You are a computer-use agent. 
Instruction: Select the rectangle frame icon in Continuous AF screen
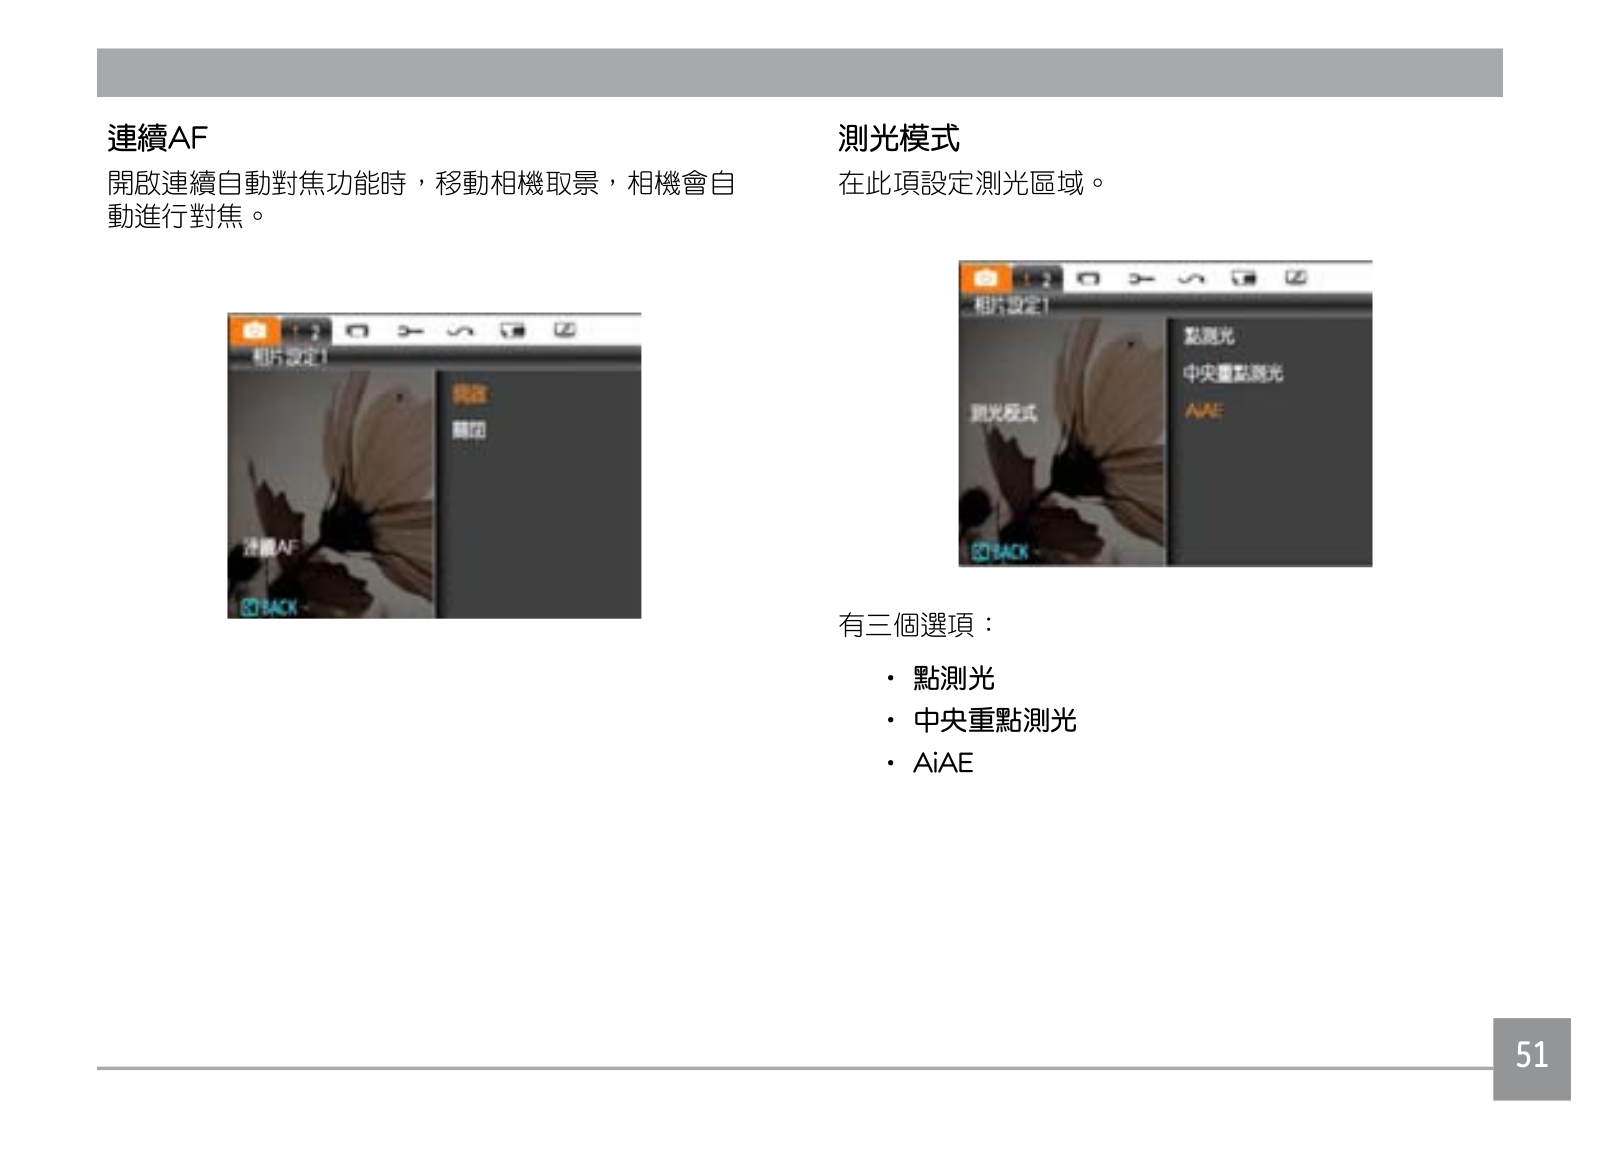point(357,331)
